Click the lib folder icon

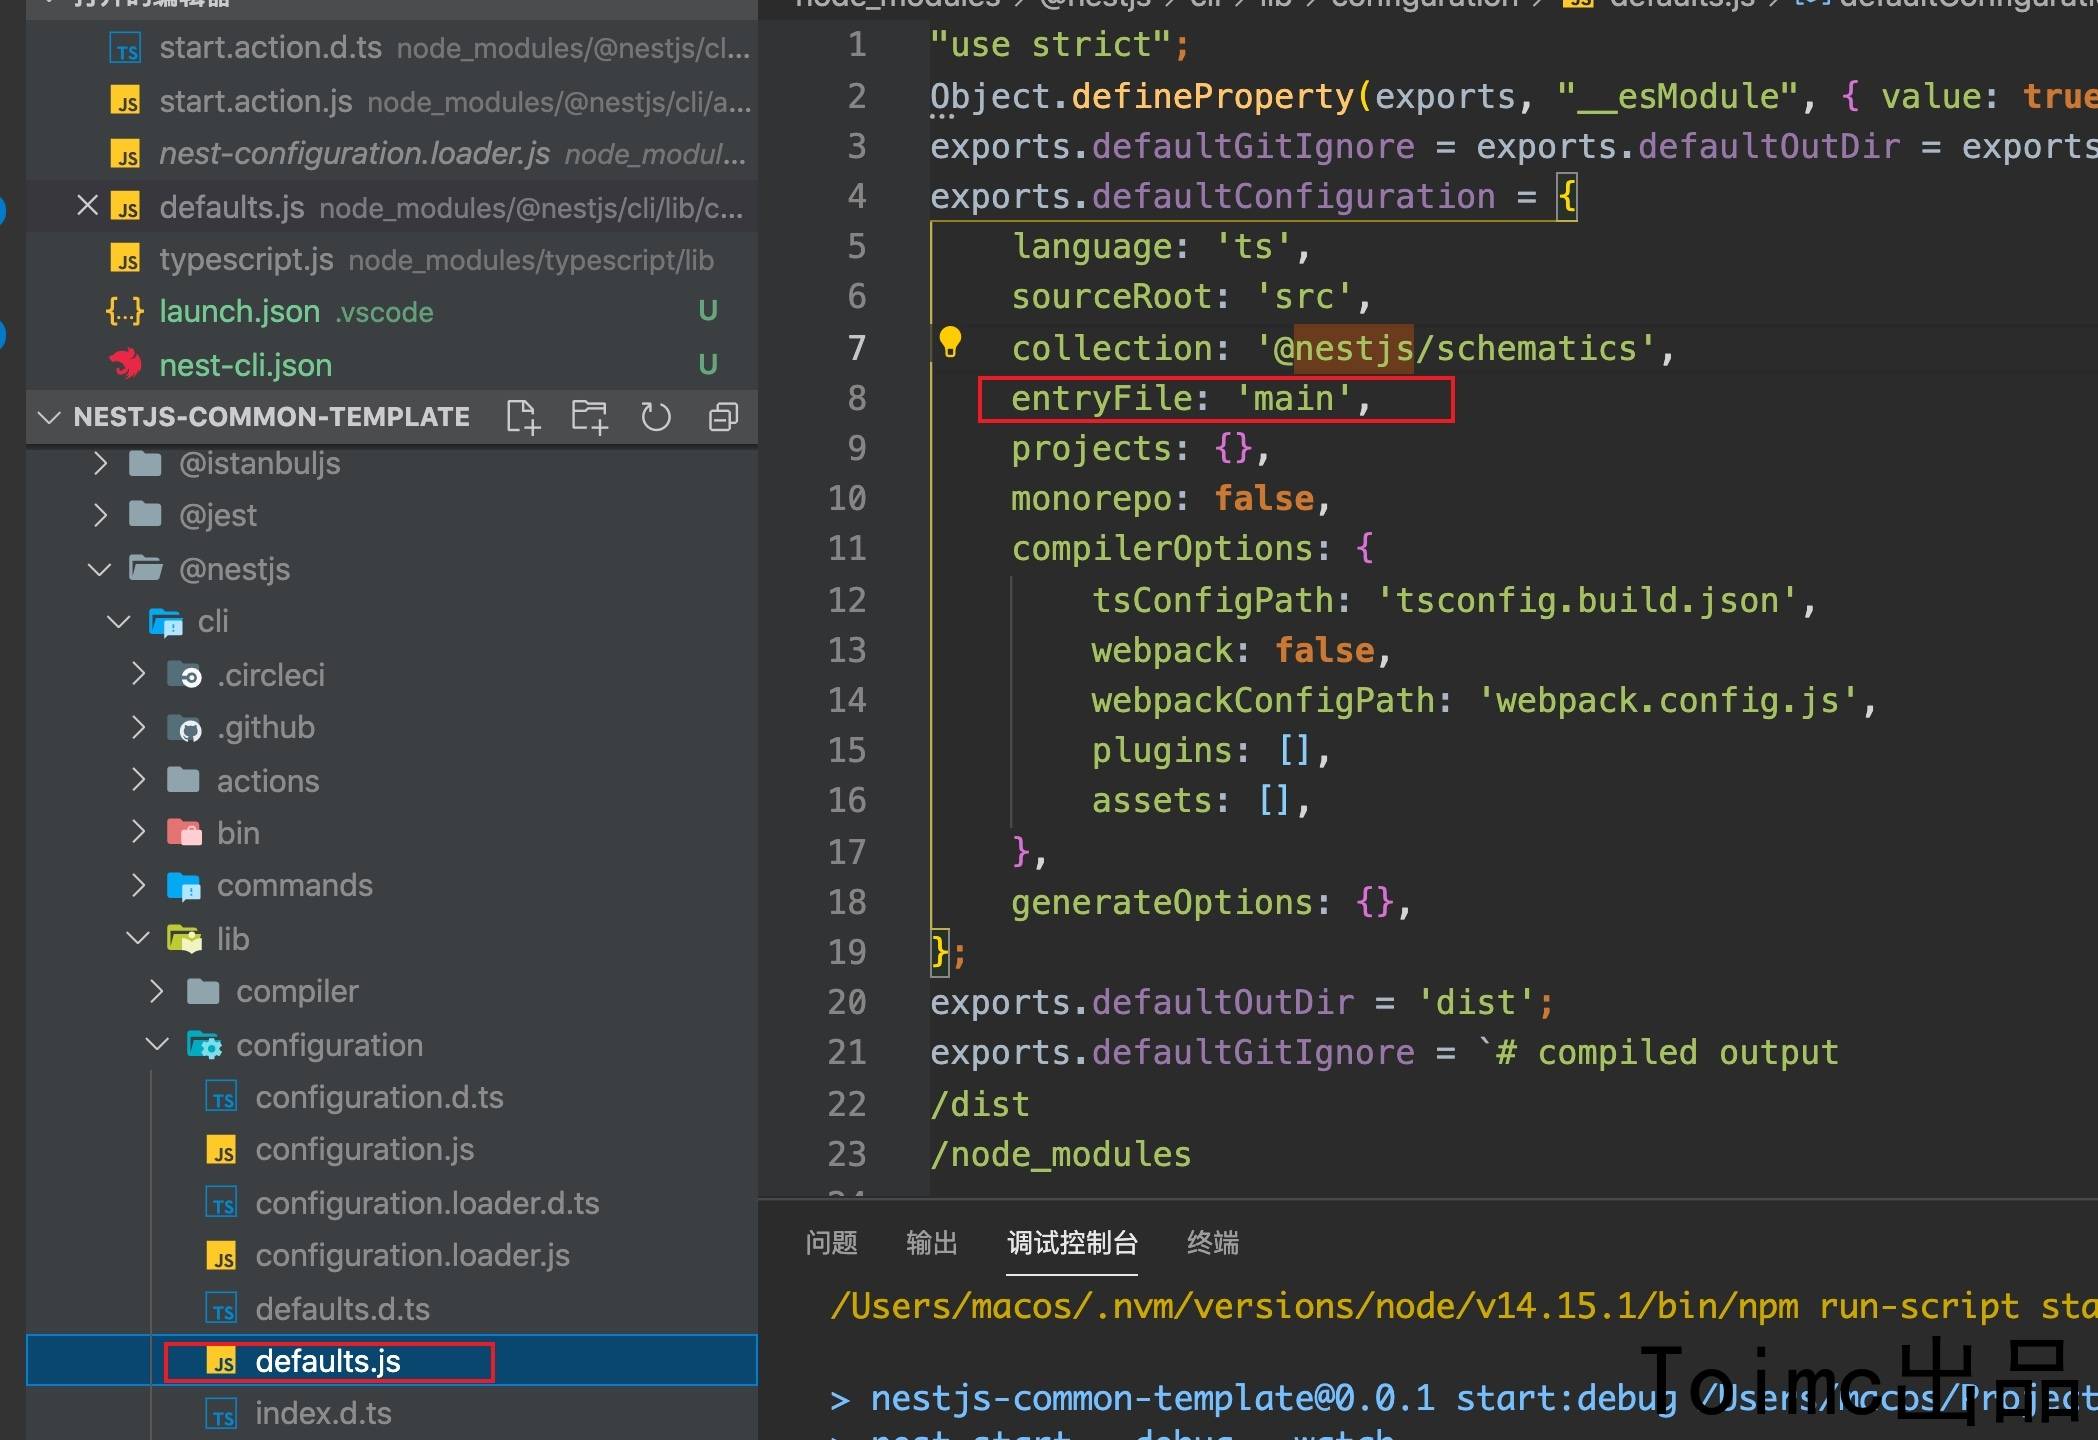pyautogui.click(x=184, y=938)
